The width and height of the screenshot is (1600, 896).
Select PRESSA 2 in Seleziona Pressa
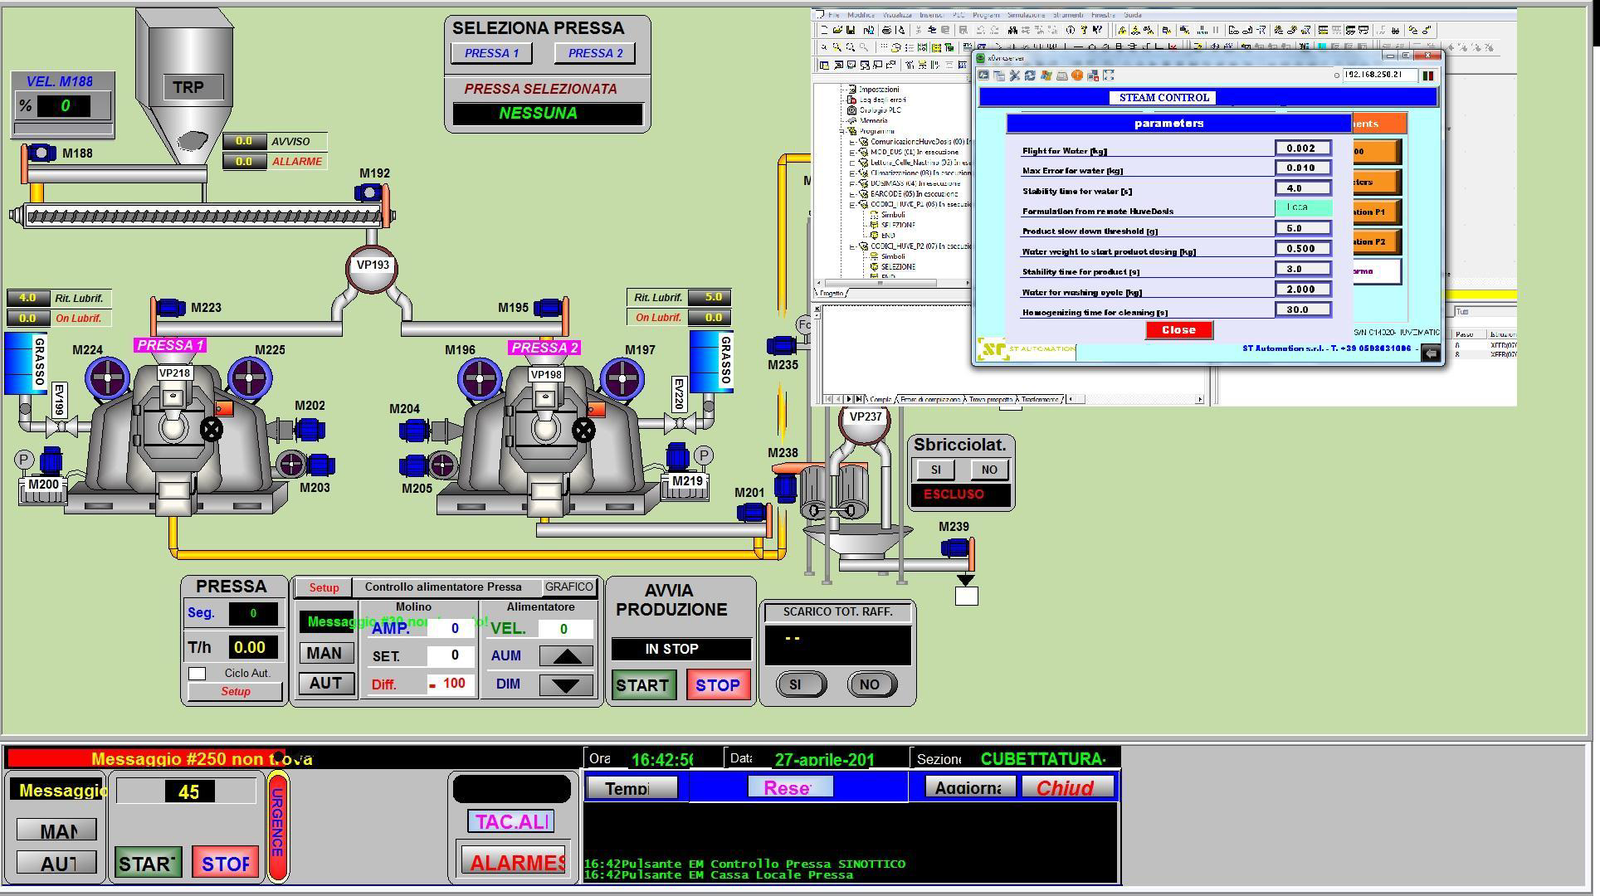tap(595, 54)
